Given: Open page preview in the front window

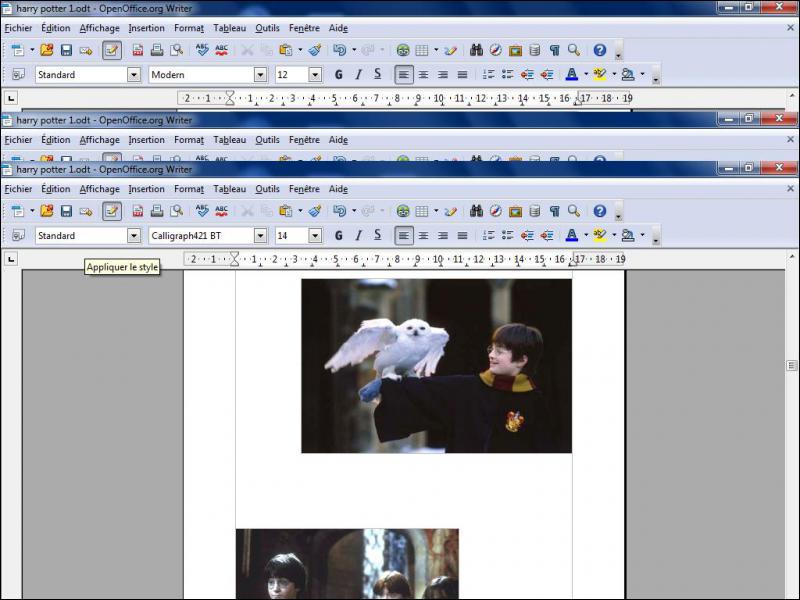Looking at the screenshot, I should click(x=177, y=211).
